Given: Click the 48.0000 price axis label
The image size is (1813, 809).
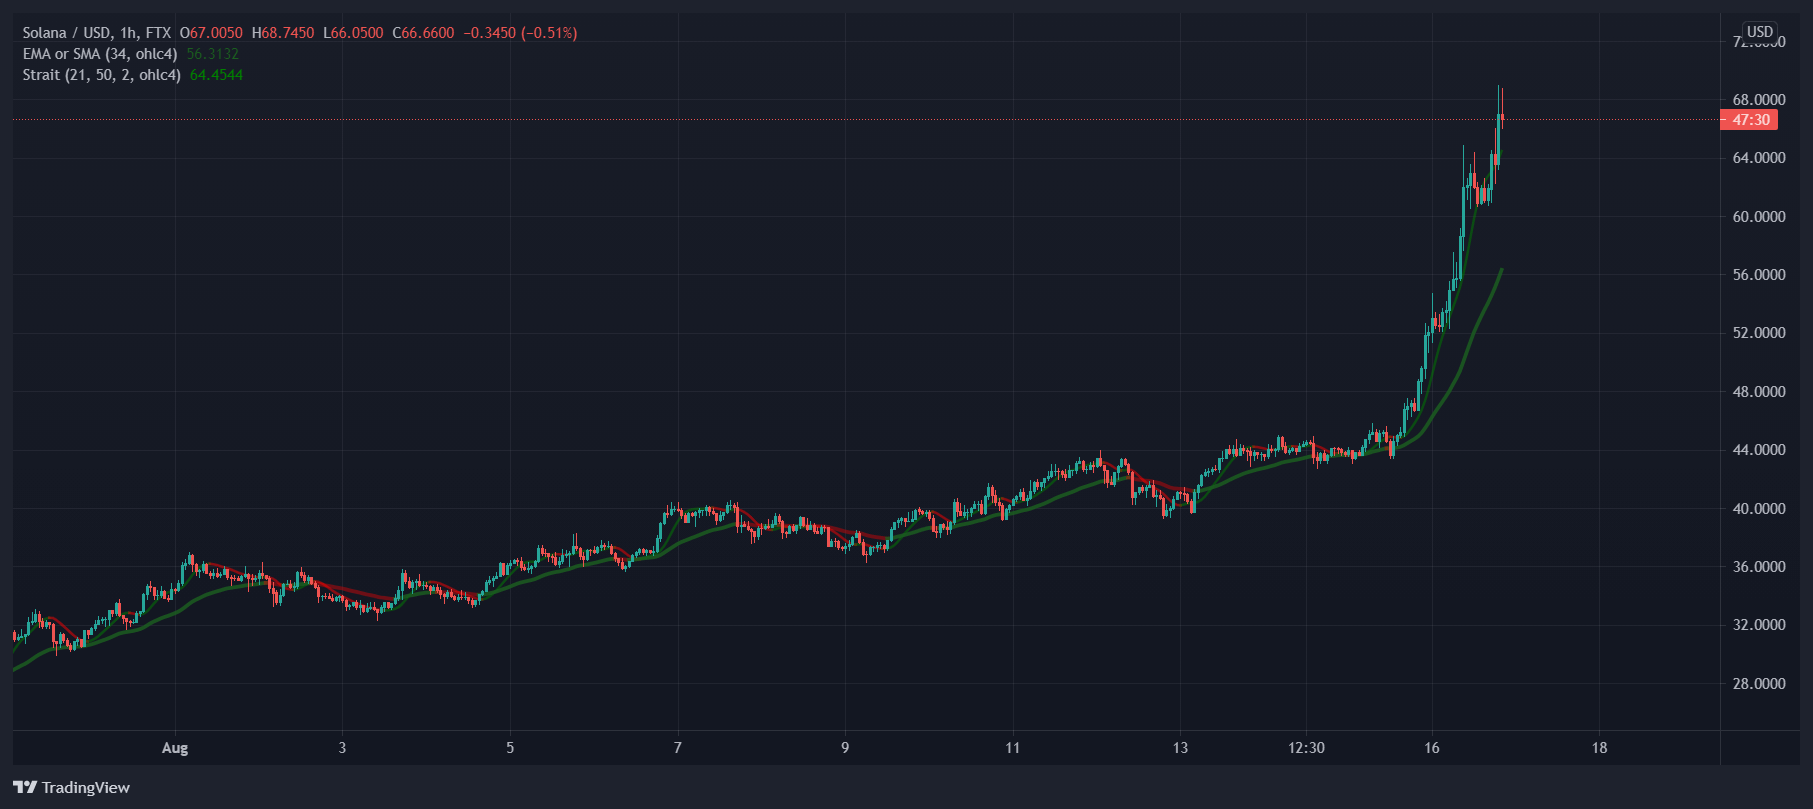Looking at the screenshot, I should click(1759, 392).
